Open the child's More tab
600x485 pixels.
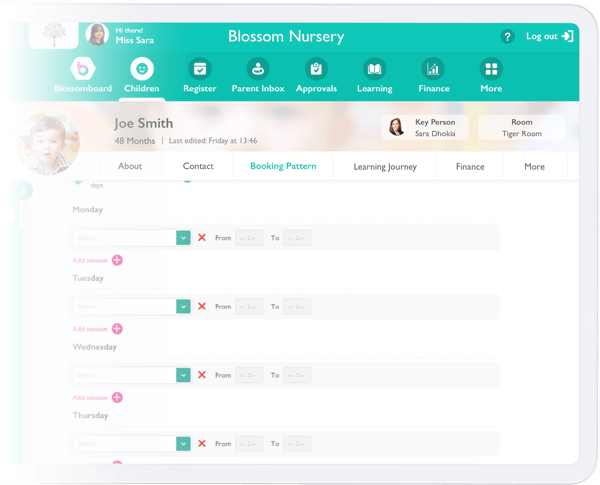coord(535,167)
